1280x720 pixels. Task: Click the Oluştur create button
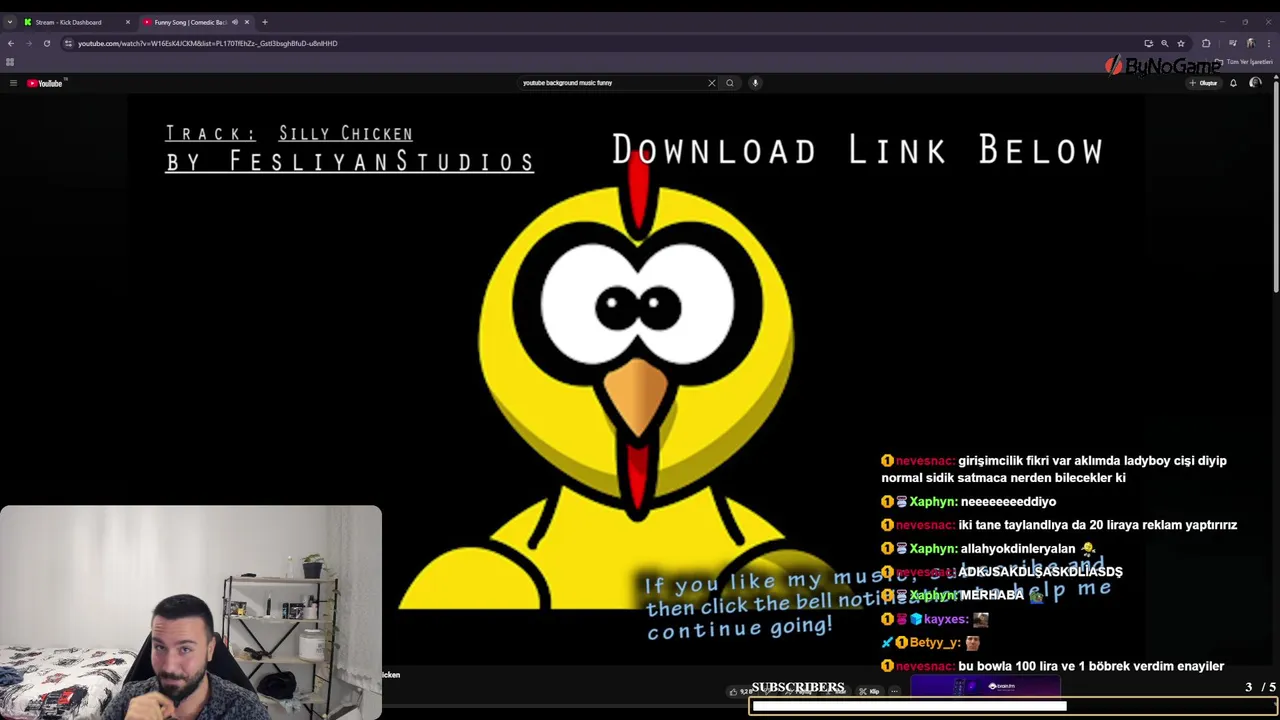1203,83
